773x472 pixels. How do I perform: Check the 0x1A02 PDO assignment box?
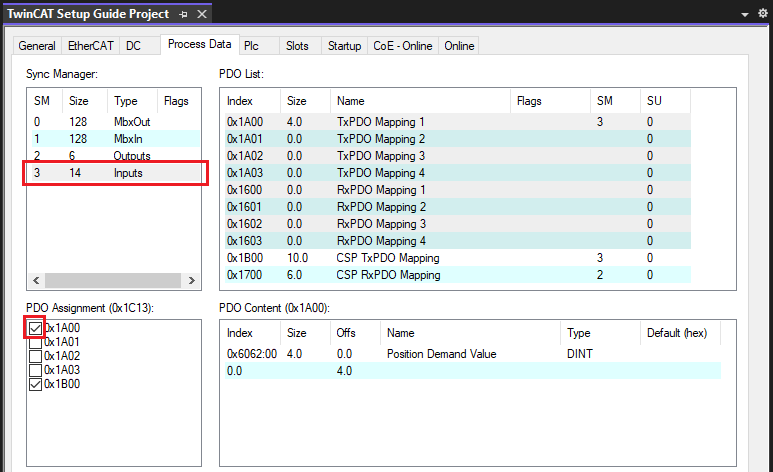(x=36, y=356)
